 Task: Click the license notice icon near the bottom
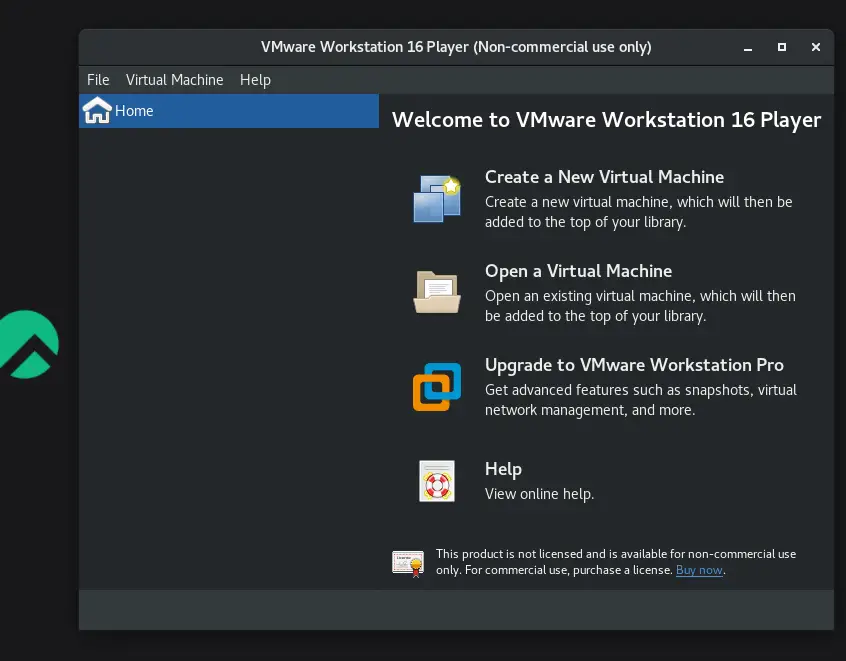pyautogui.click(x=407, y=562)
